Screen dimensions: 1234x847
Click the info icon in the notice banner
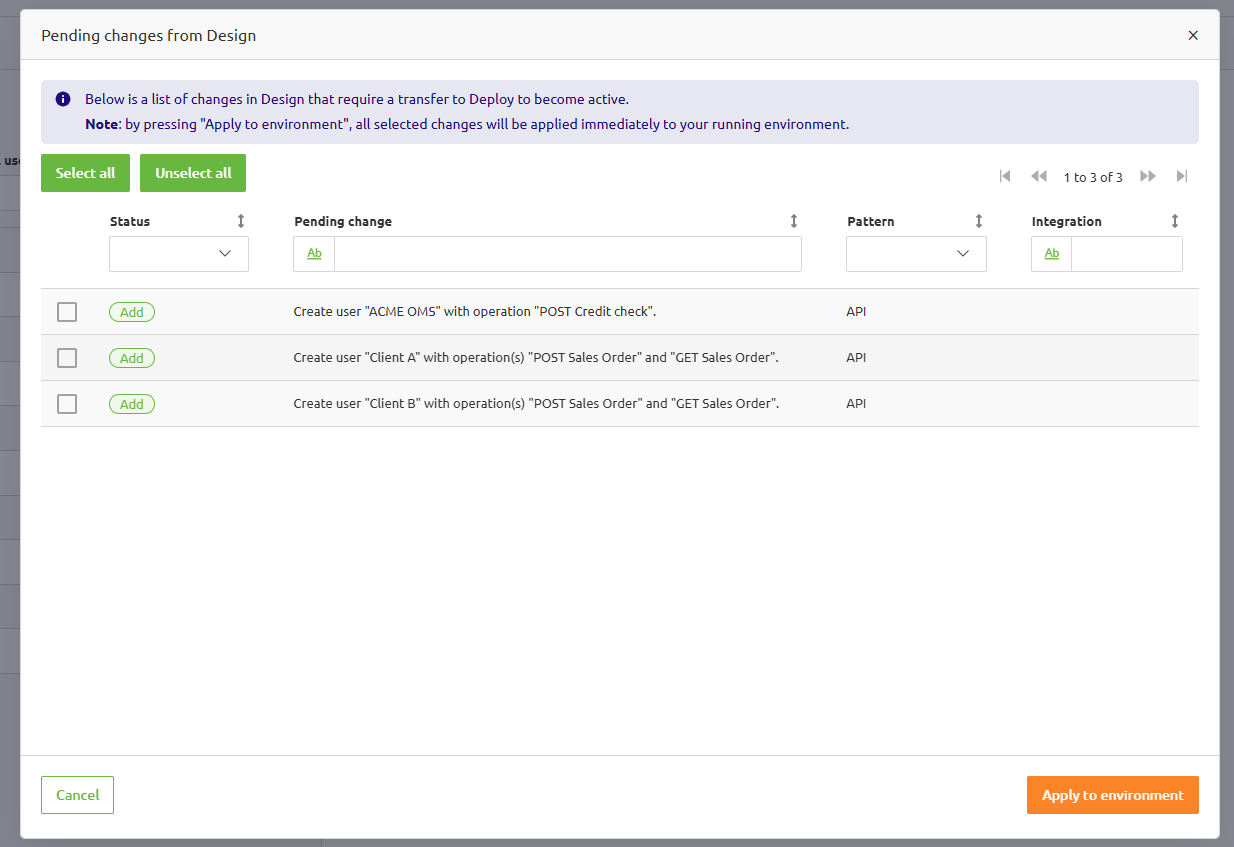(x=63, y=99)
